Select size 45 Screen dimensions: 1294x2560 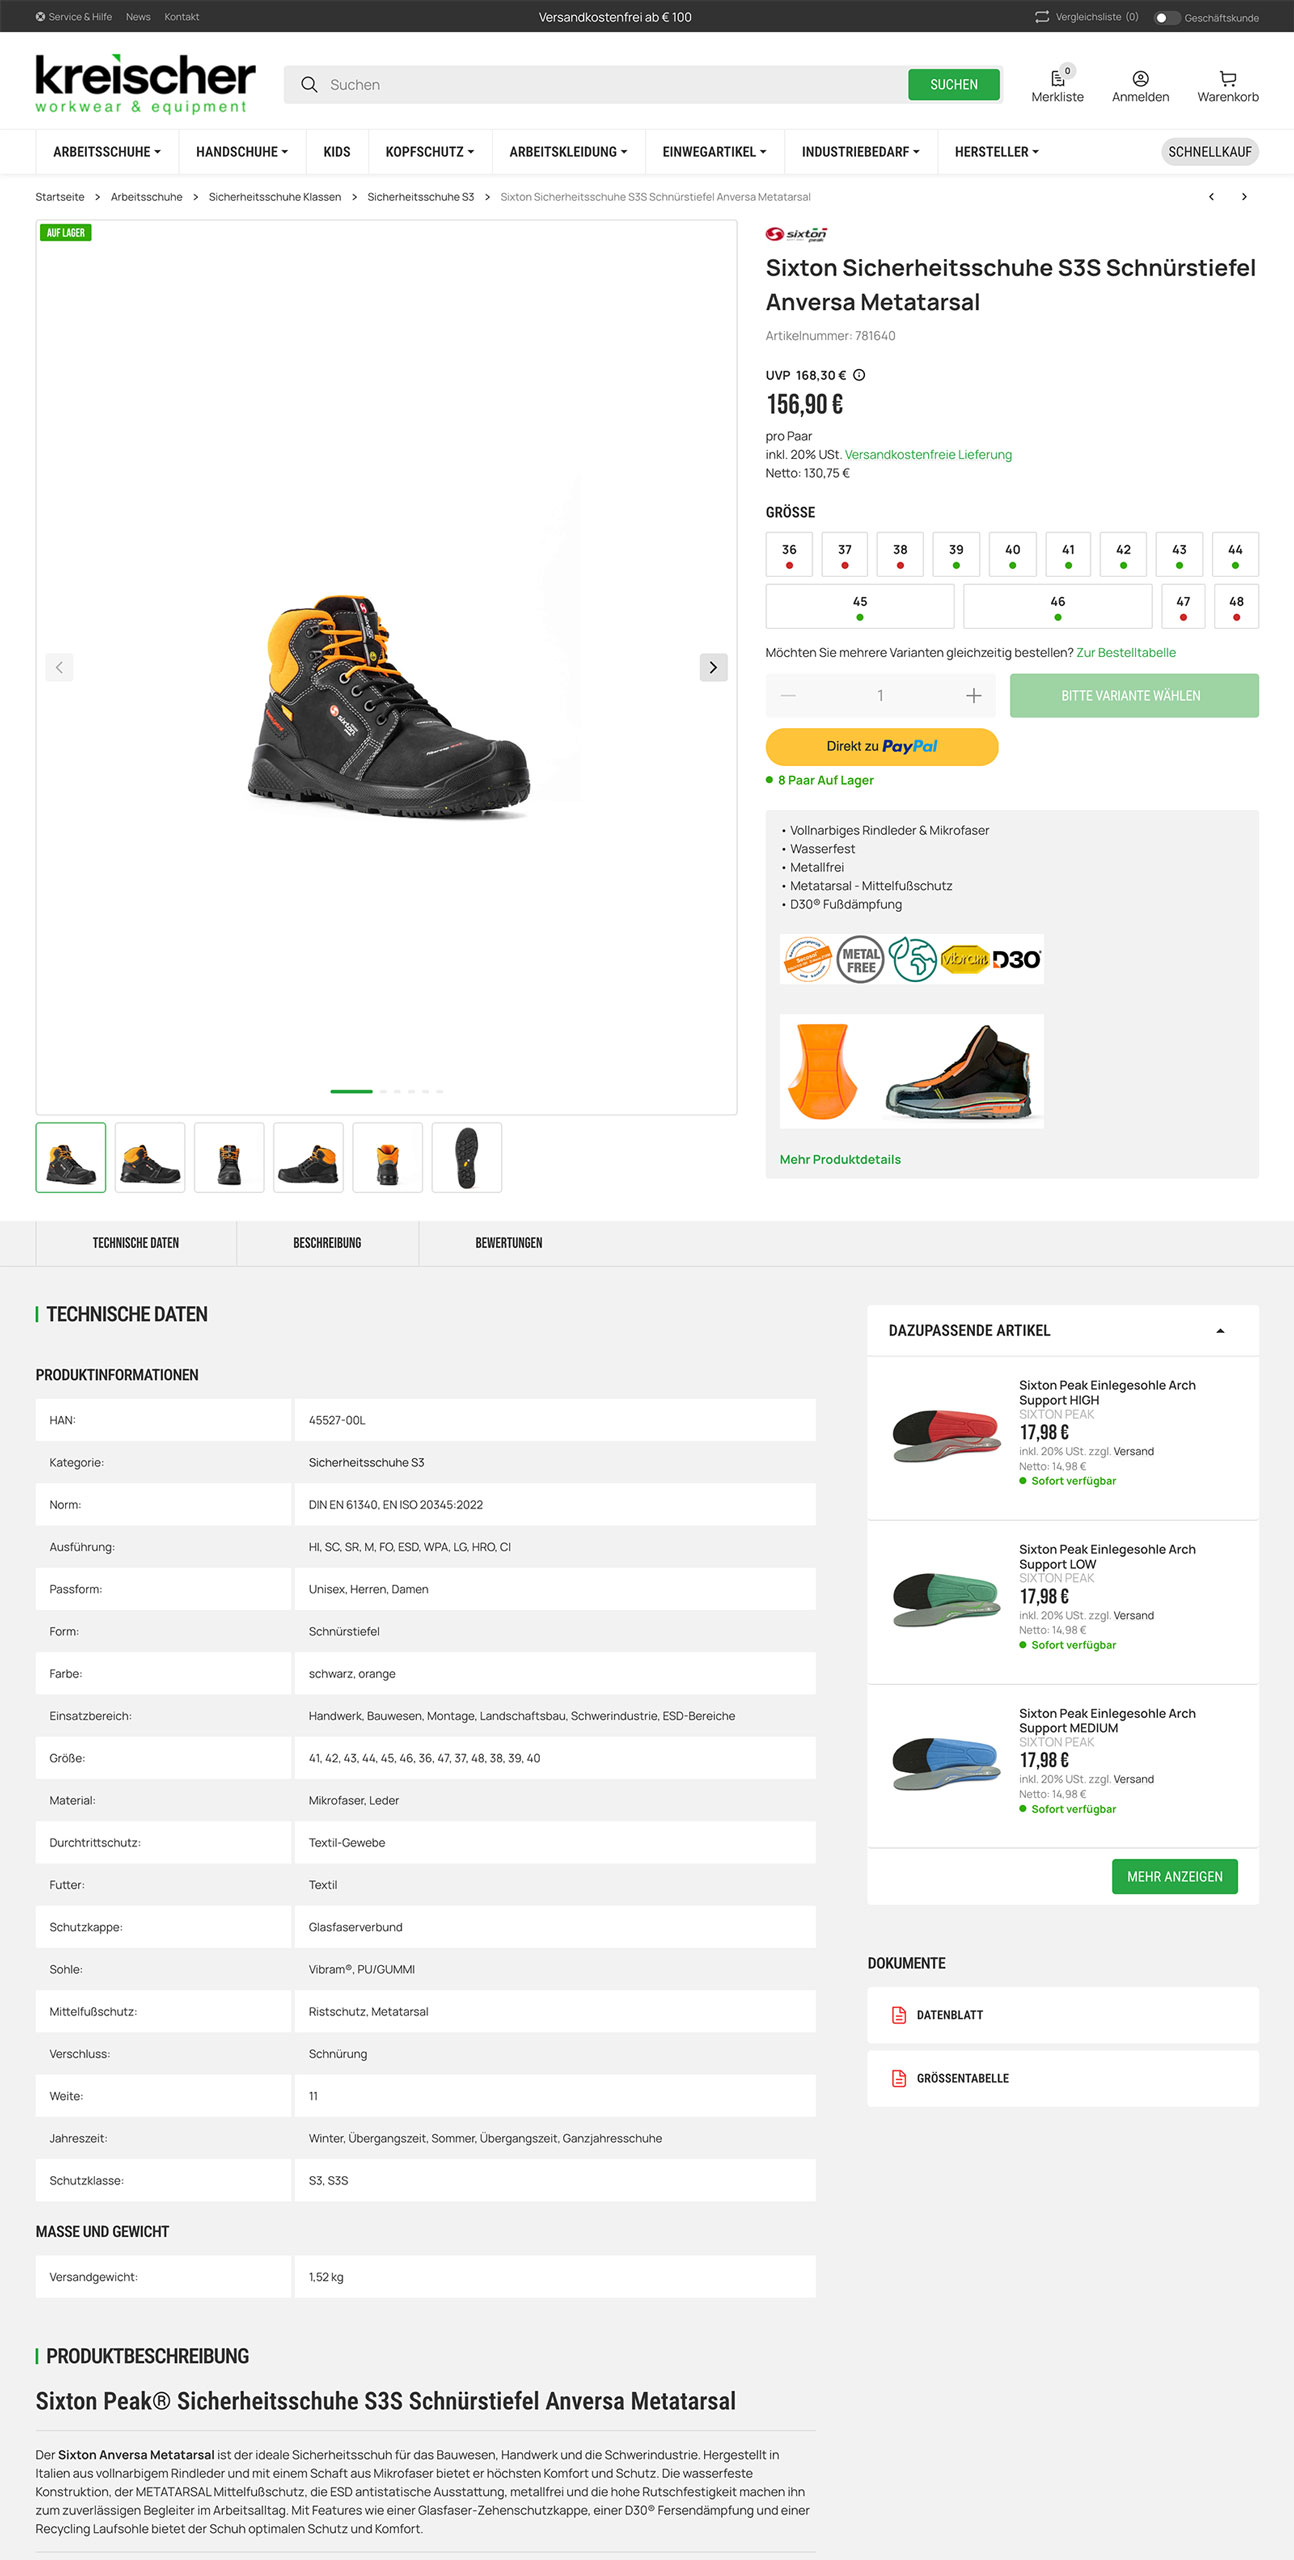(860, 606)
